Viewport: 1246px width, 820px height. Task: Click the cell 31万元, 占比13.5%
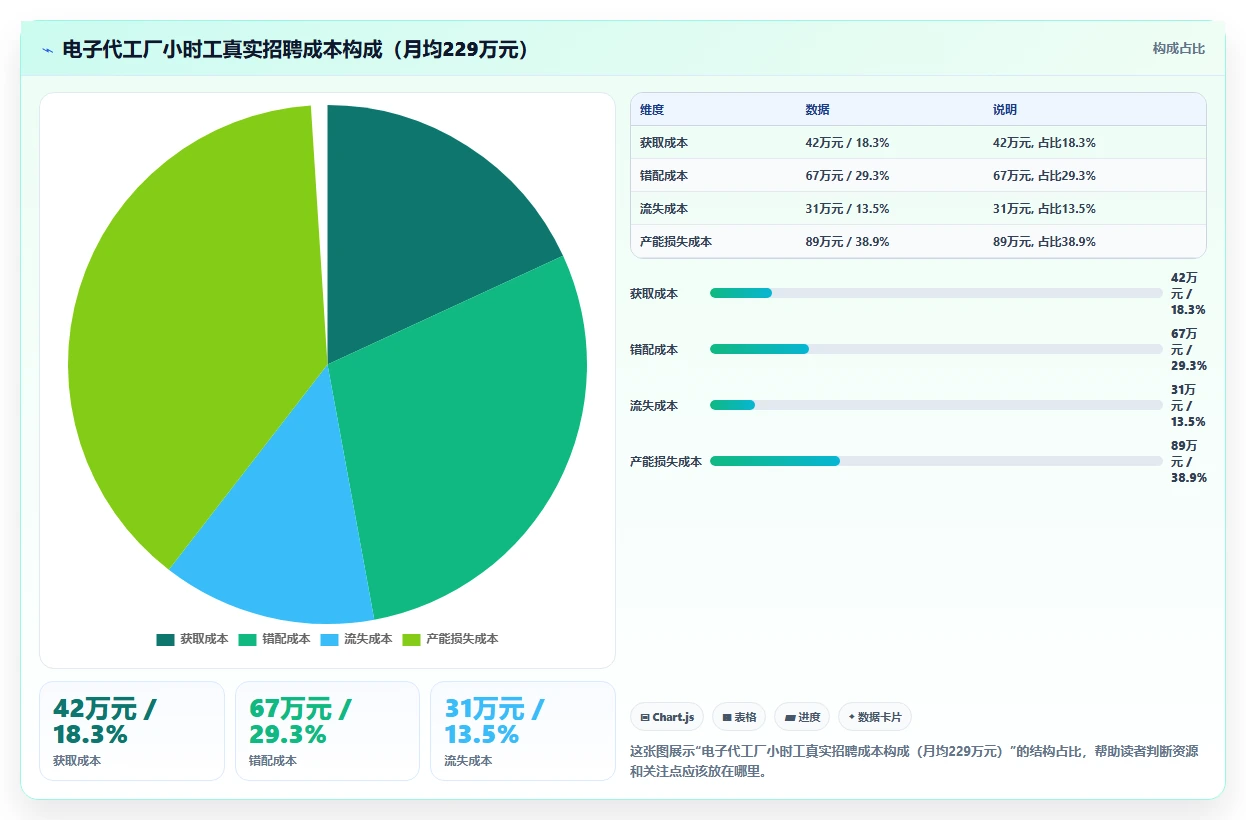click(1044, 209)
